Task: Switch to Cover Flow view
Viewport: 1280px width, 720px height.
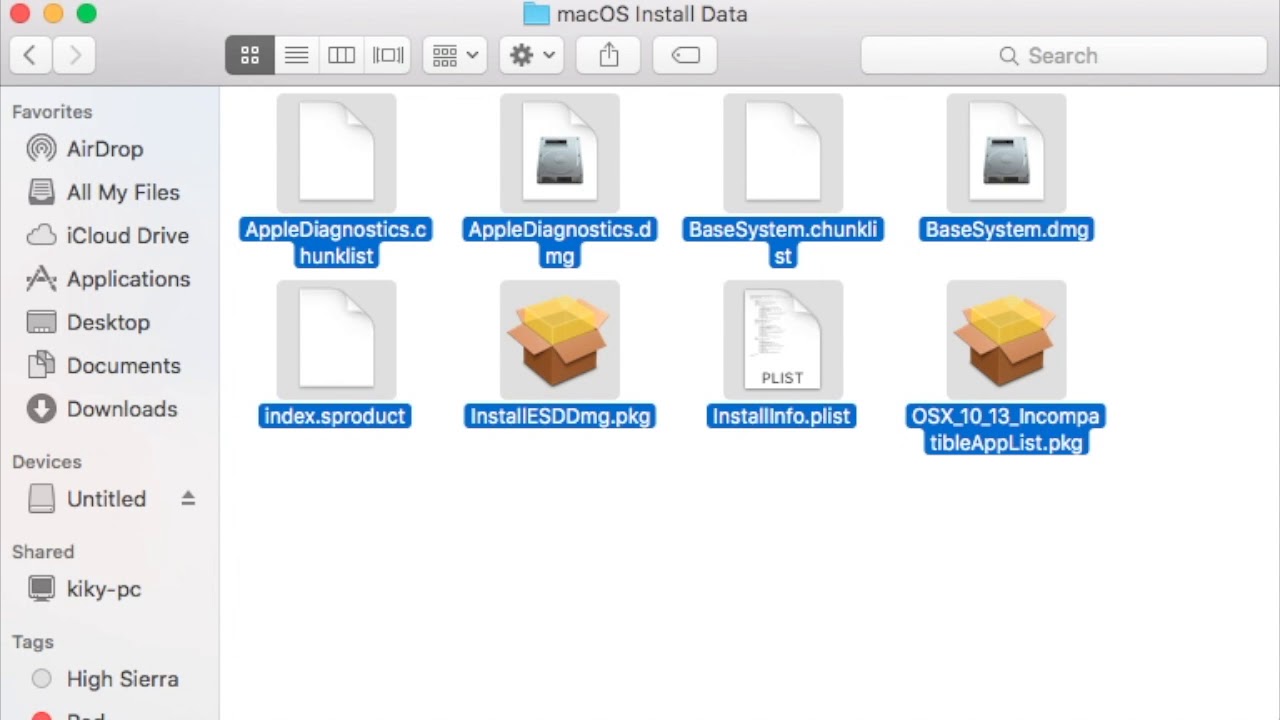Action: point(388,55)
